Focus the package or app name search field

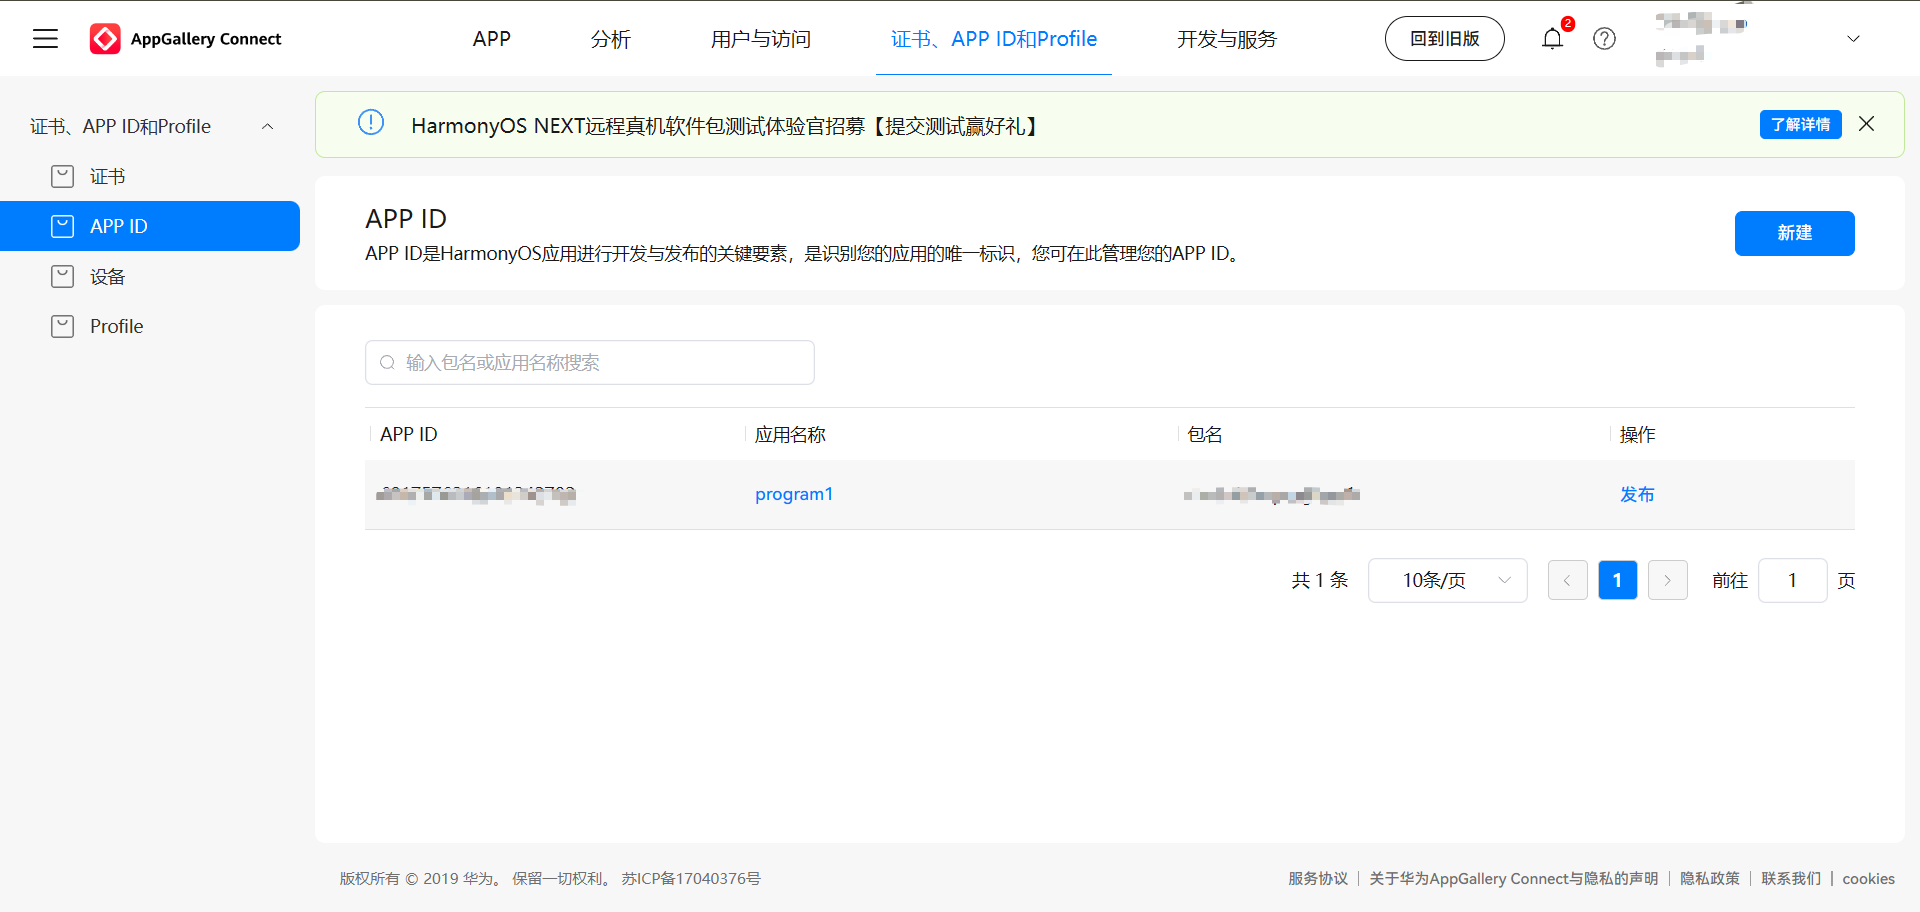pos(590,363)
